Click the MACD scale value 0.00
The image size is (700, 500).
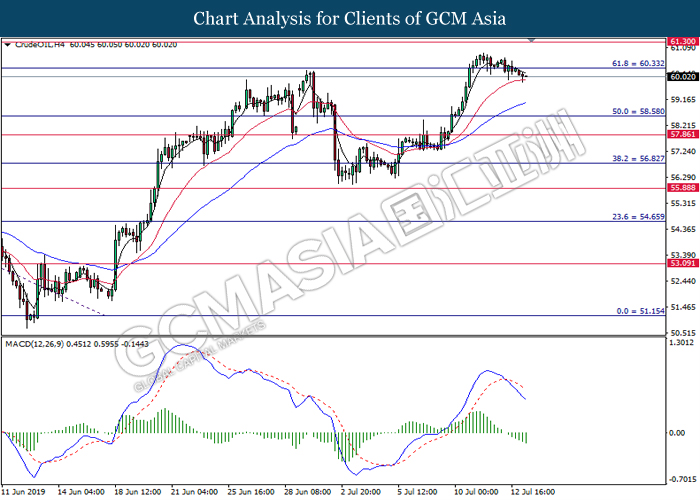click(677, 433)
